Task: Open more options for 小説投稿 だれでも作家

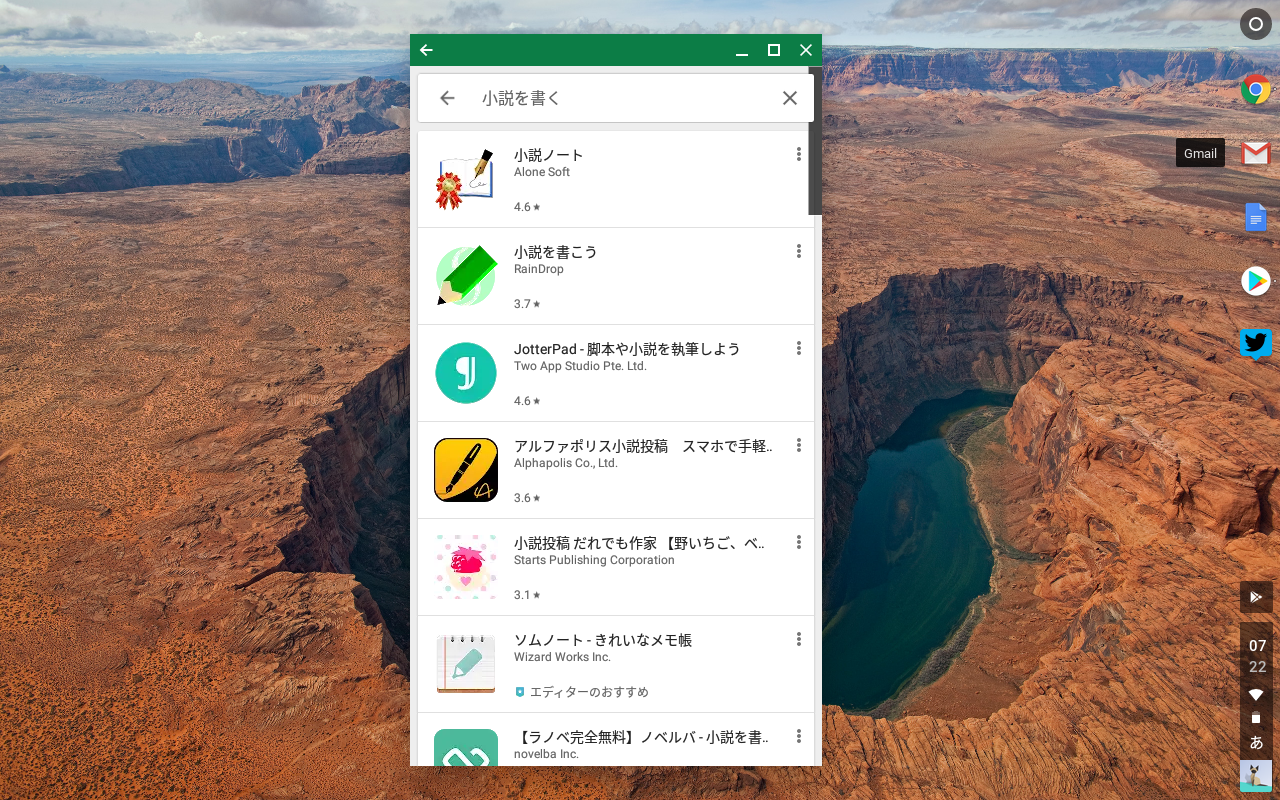Action: pyautogui.click(x=798, y=542)
